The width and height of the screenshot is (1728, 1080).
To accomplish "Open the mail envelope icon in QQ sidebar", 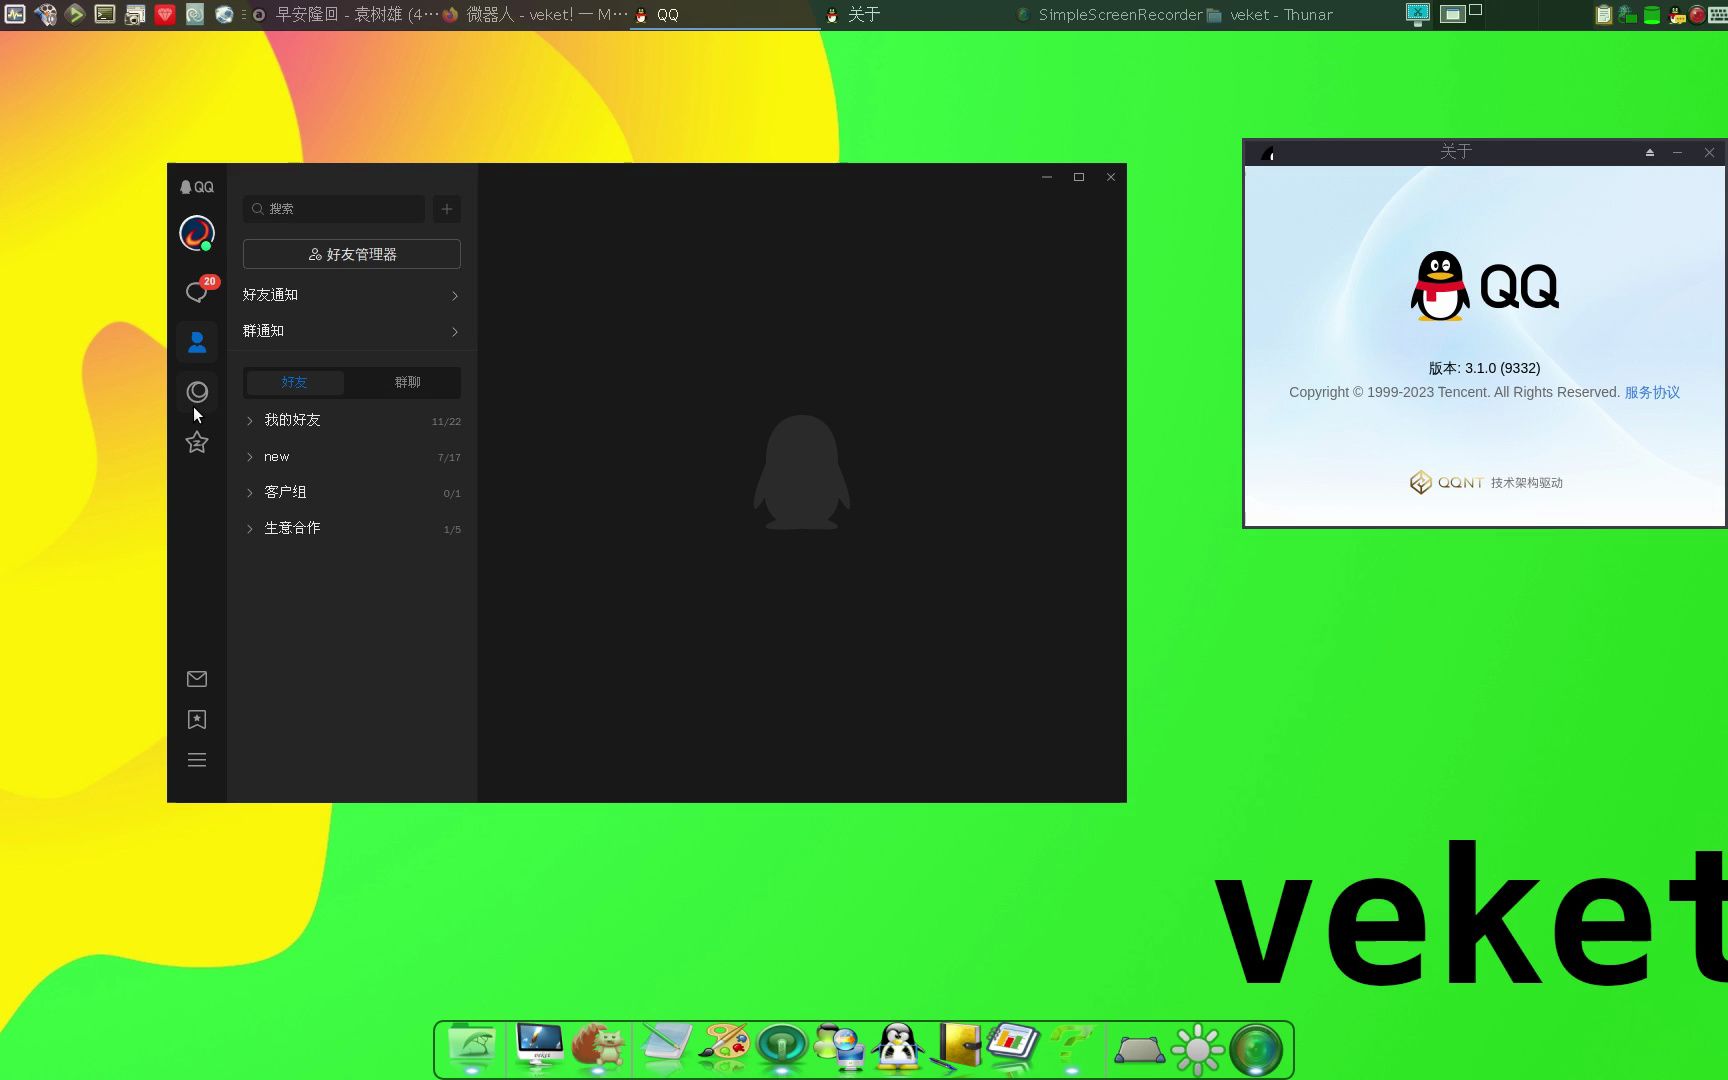I will [197, 679].
